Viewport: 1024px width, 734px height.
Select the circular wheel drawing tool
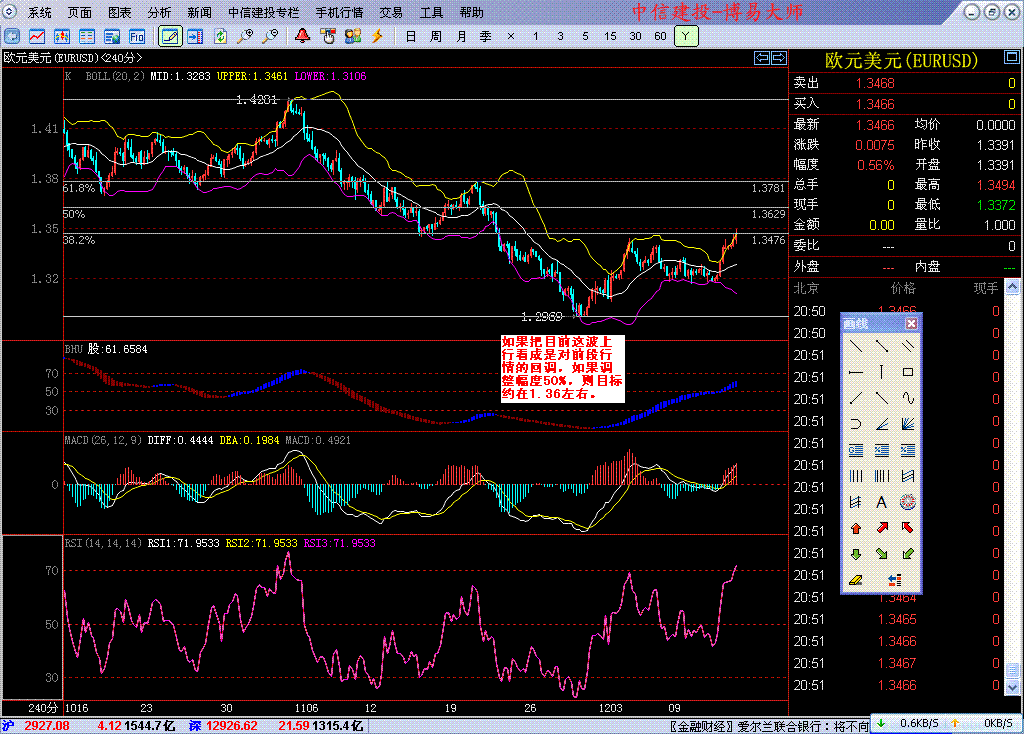click(908, 502)
